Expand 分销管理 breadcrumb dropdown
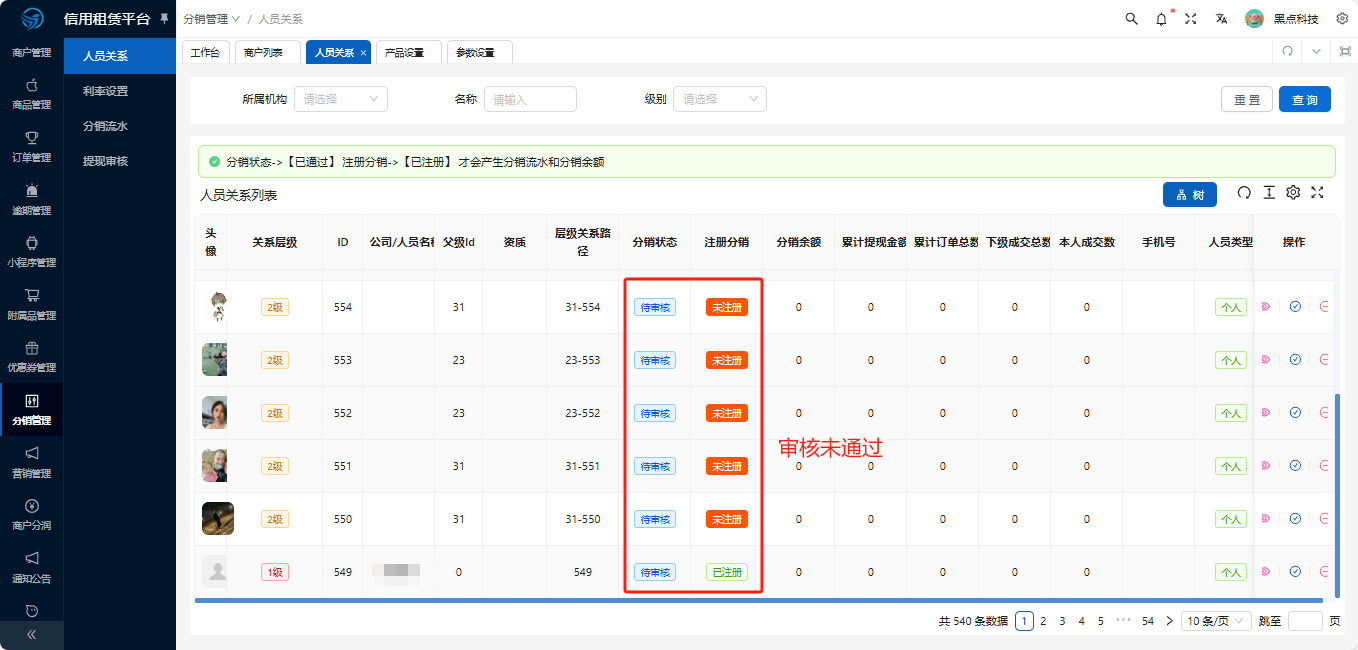The height and width of the screenshot is (650, 1358). (212, 19)
